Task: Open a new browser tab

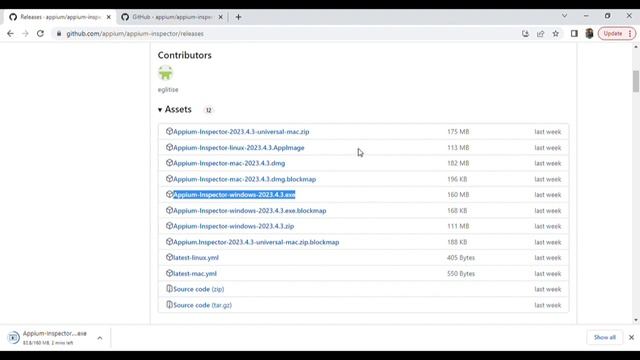Action: [x=238, y=17]
